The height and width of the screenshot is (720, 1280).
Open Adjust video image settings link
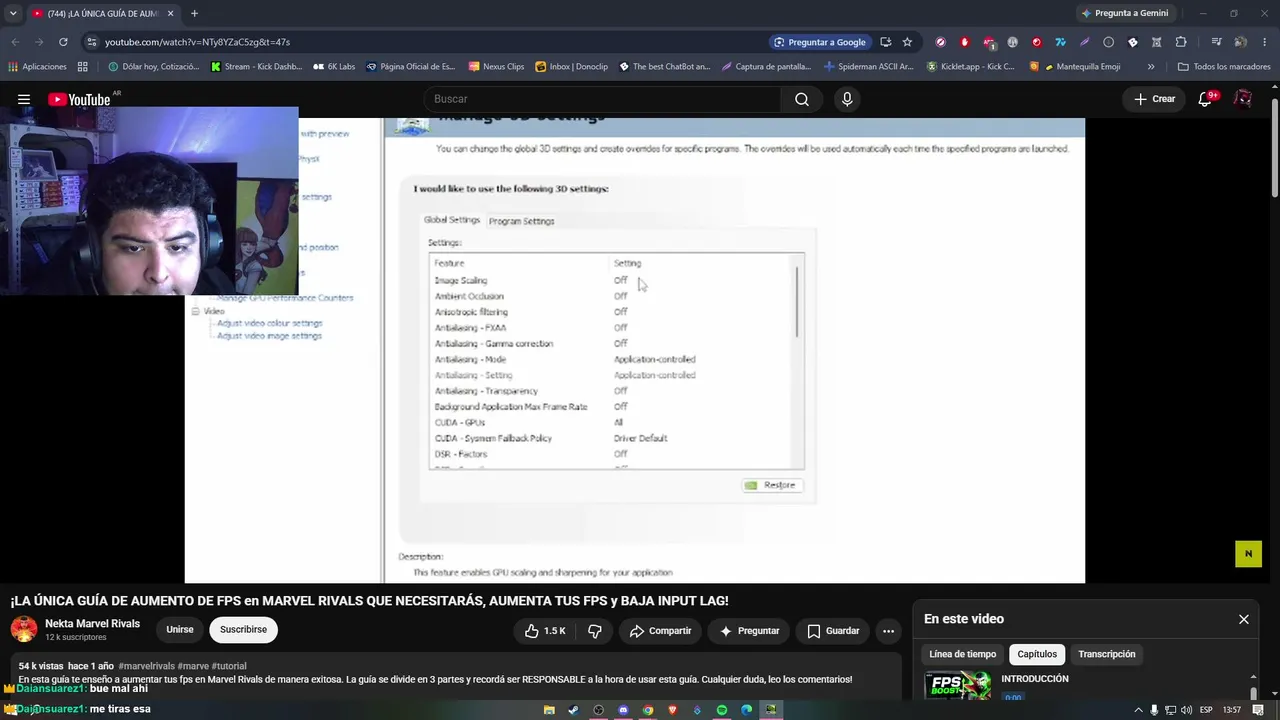coord(269,336)
